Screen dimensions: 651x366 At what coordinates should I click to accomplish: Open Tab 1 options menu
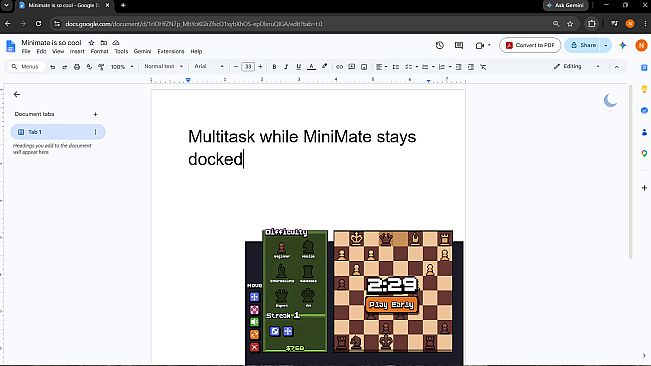point(95,132)
